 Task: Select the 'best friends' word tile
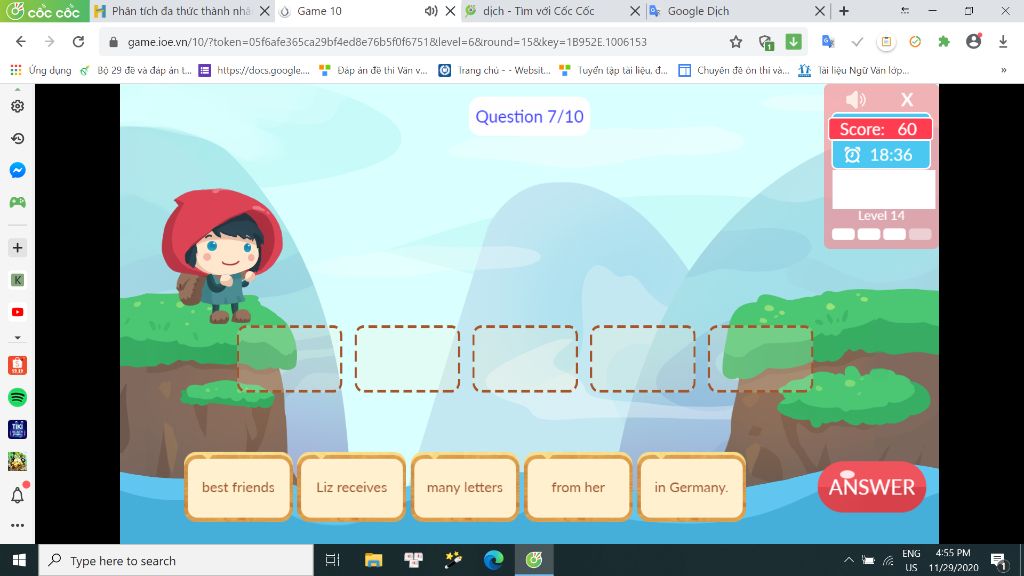[238, 487]
